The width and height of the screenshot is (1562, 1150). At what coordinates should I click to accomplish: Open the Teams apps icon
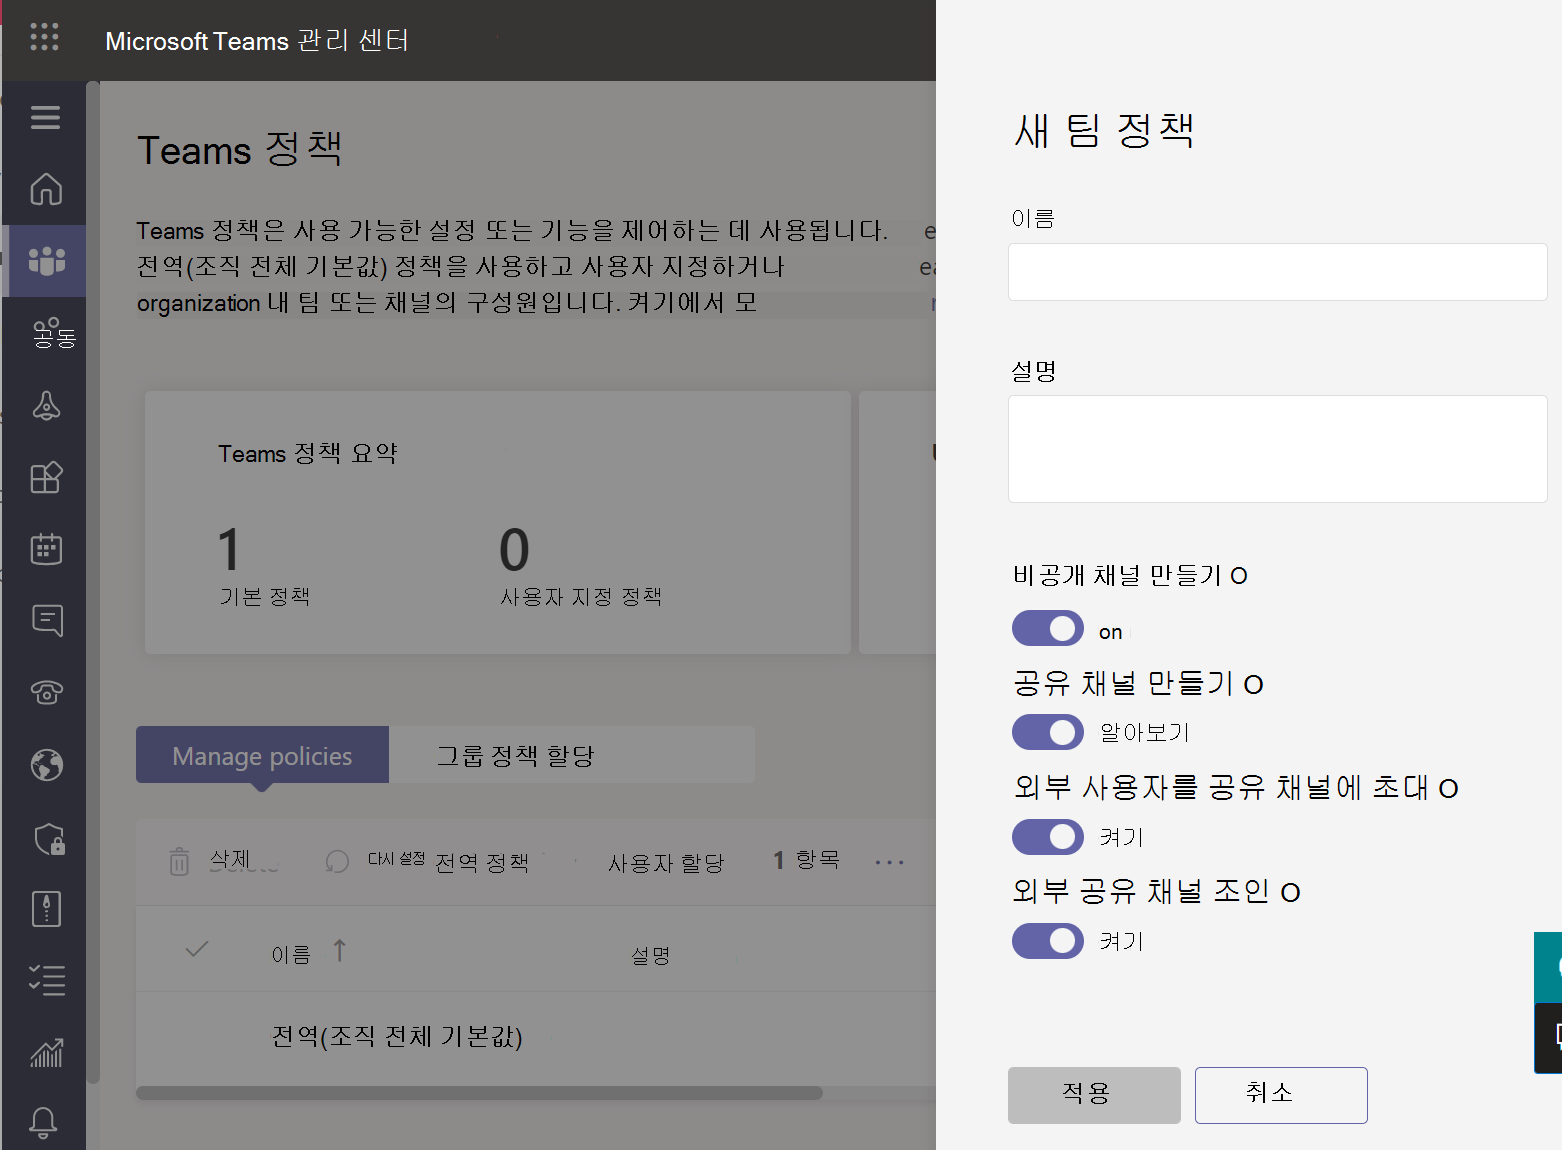[x=46, y=477]
